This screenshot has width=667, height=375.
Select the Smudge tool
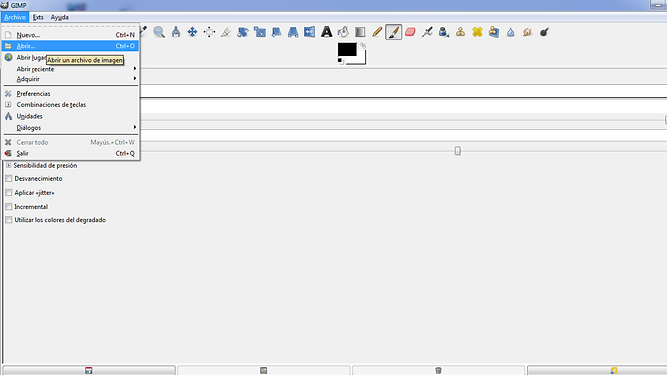527,32
